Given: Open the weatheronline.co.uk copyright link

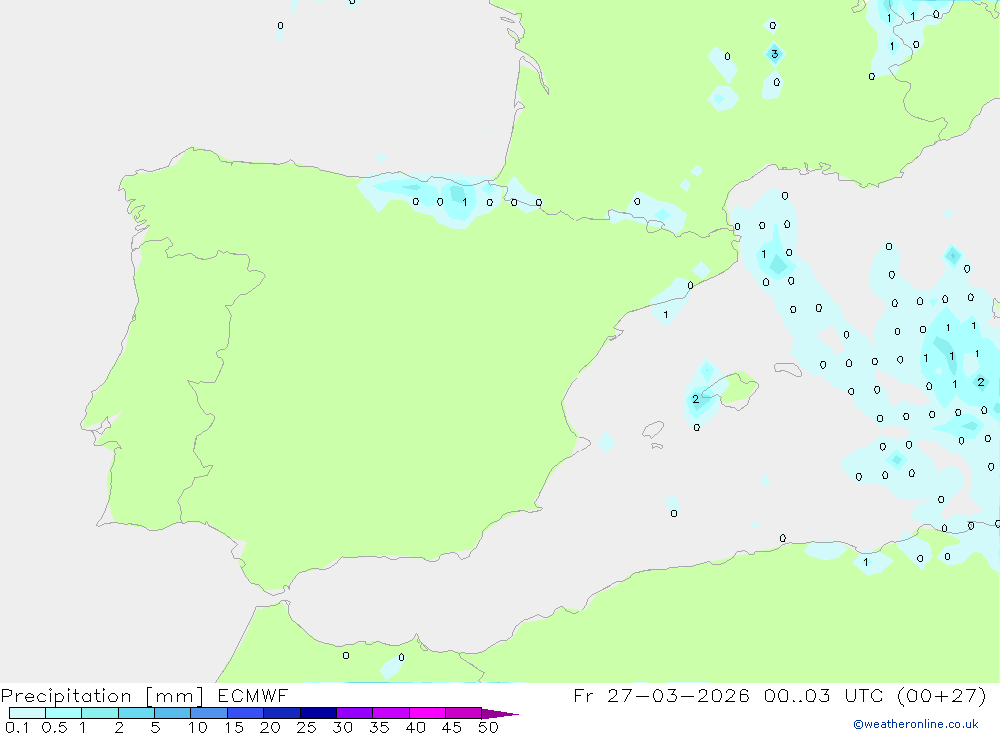Looking at the screenshot, I should point(915,724).
